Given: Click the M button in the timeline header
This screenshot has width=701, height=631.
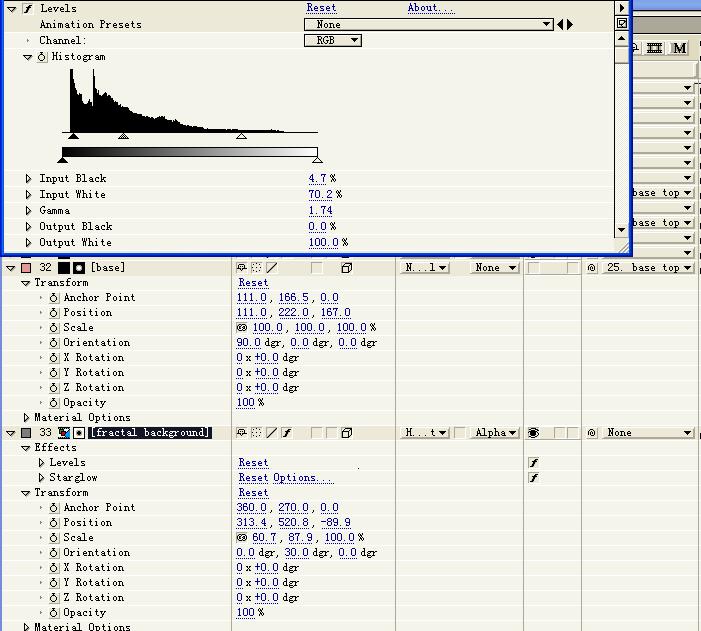Looking at the screenshot, I should coord(680,48).
